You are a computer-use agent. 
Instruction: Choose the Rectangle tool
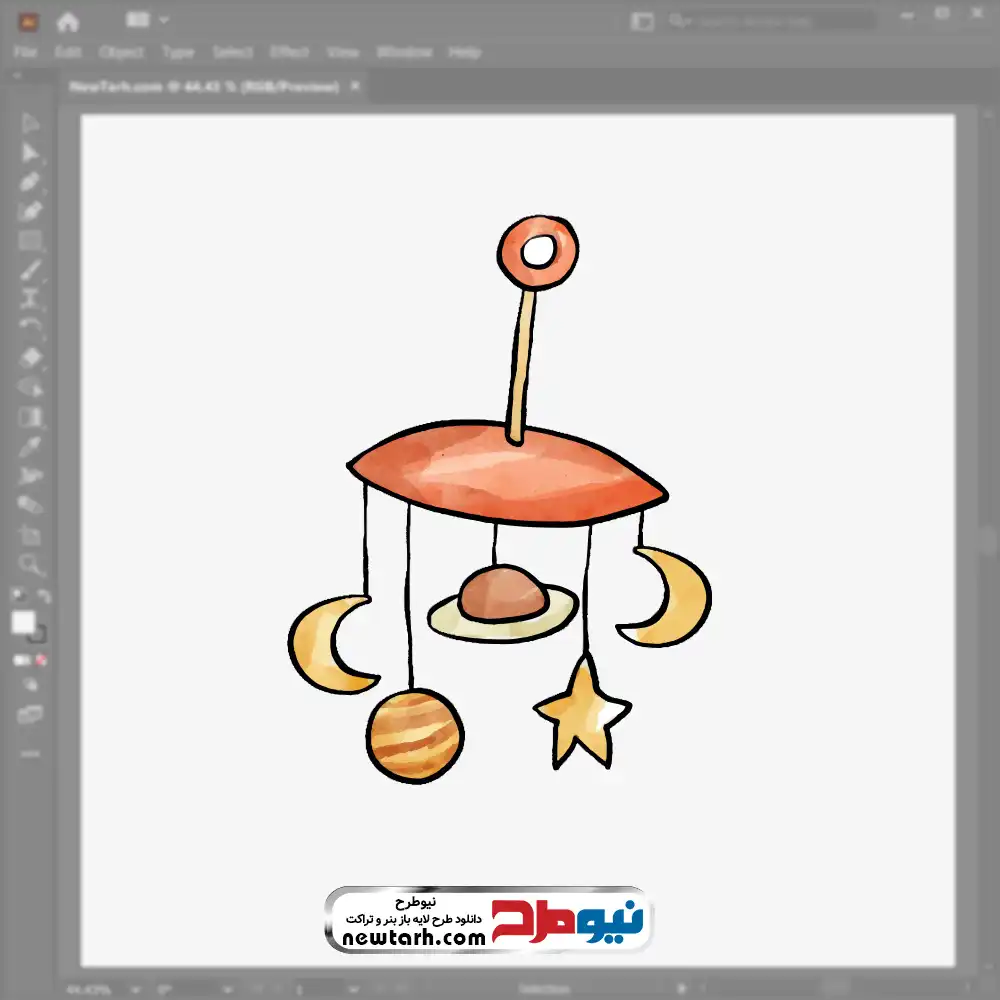coord(30,240)
